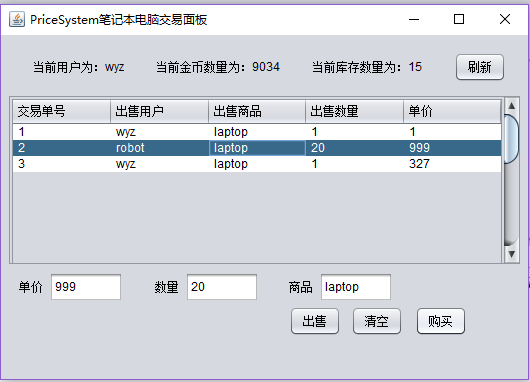Minimize the PriceSystem window
This screenshot has height=382, width=530.
(x=414, y=19)
